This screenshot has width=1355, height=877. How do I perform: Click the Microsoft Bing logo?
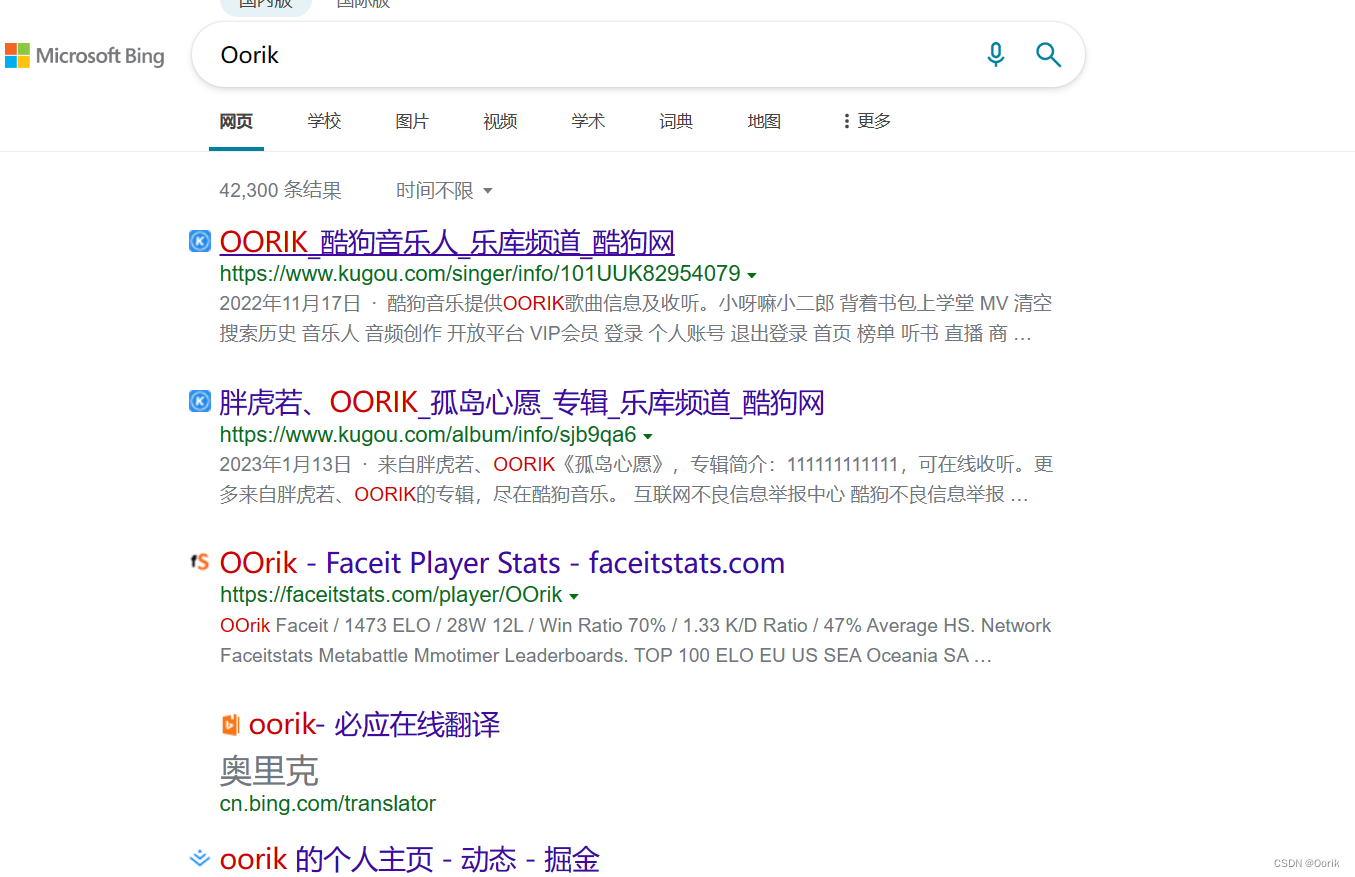click(85, 55)
